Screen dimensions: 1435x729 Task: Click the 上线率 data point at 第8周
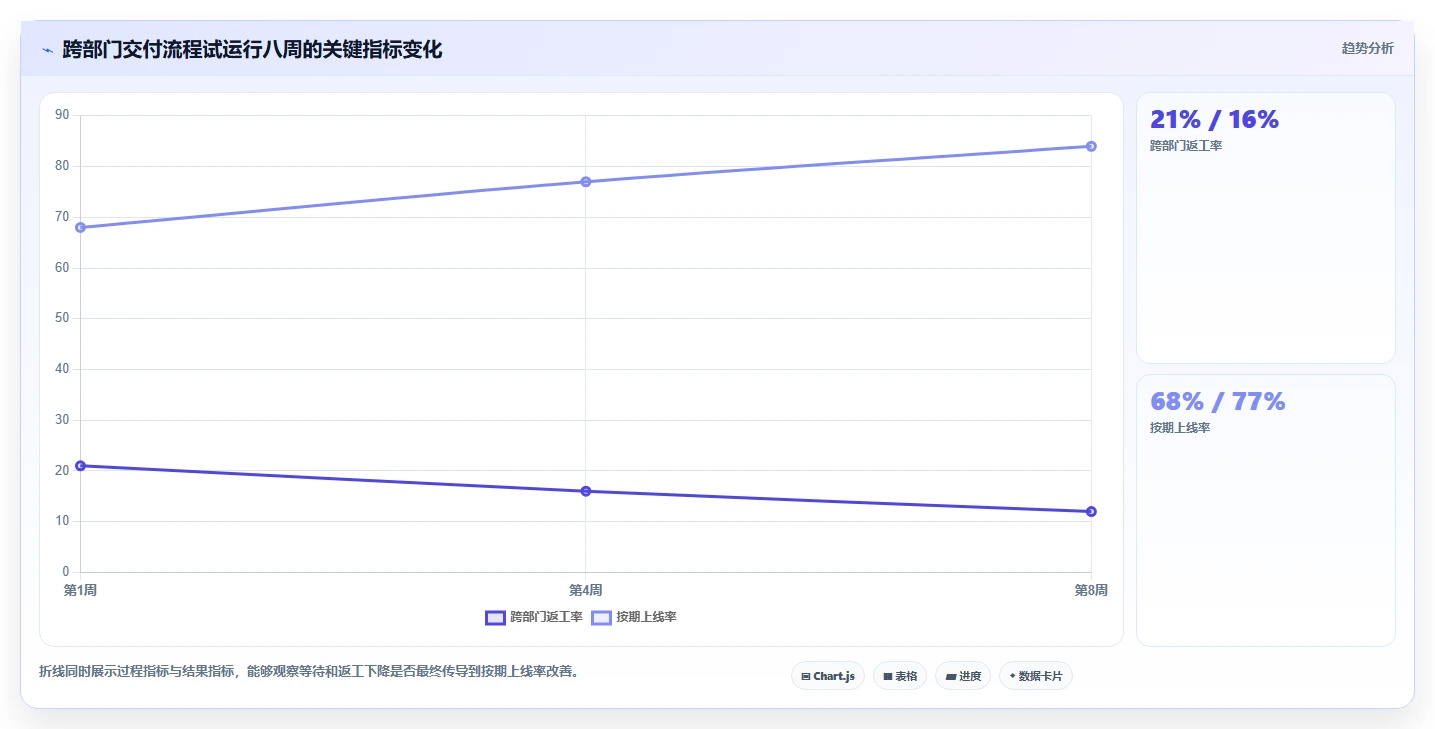[x=1091, y=146]
